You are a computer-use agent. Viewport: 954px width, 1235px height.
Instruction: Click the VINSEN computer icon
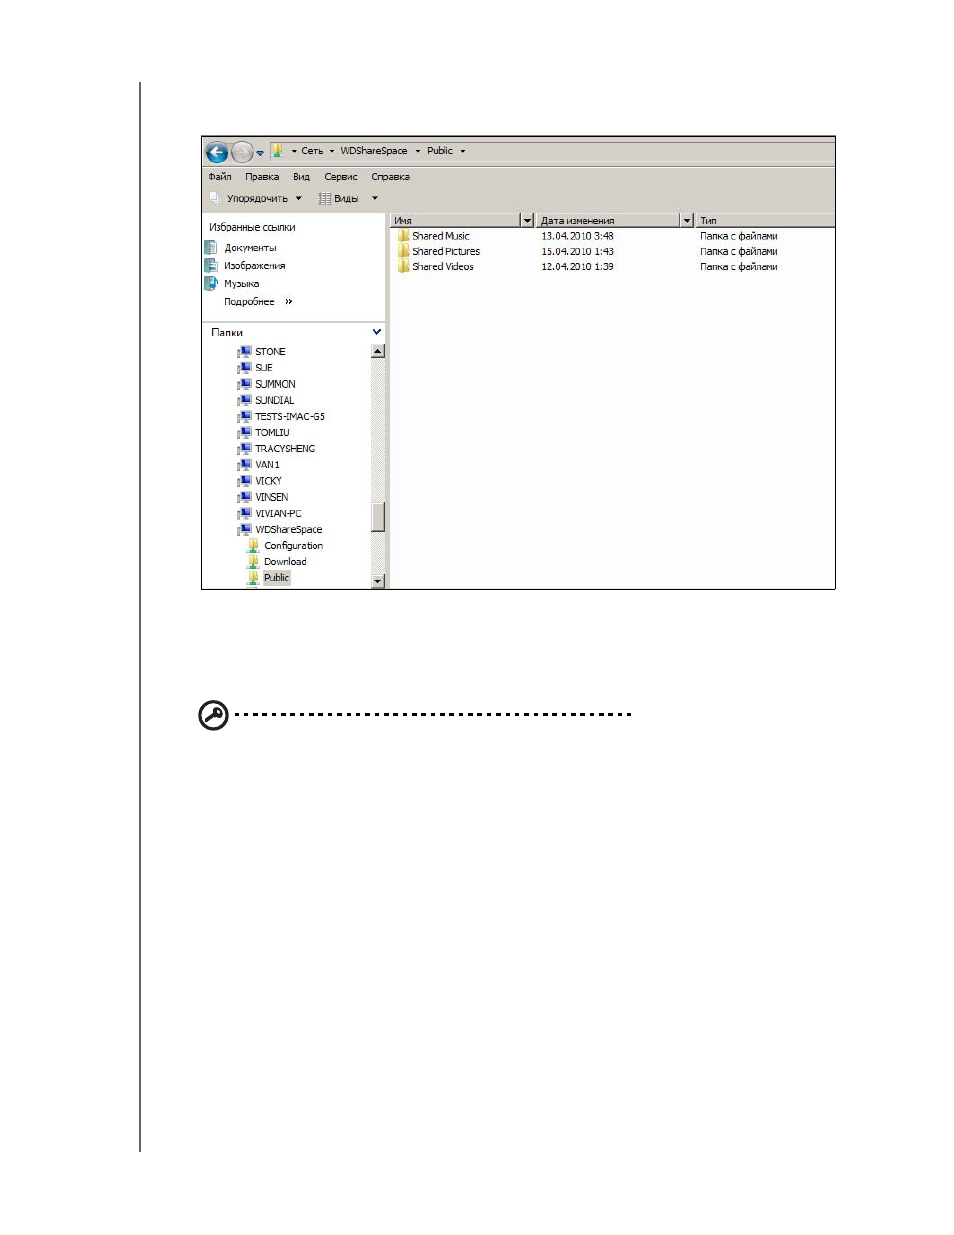click(244, 497)
